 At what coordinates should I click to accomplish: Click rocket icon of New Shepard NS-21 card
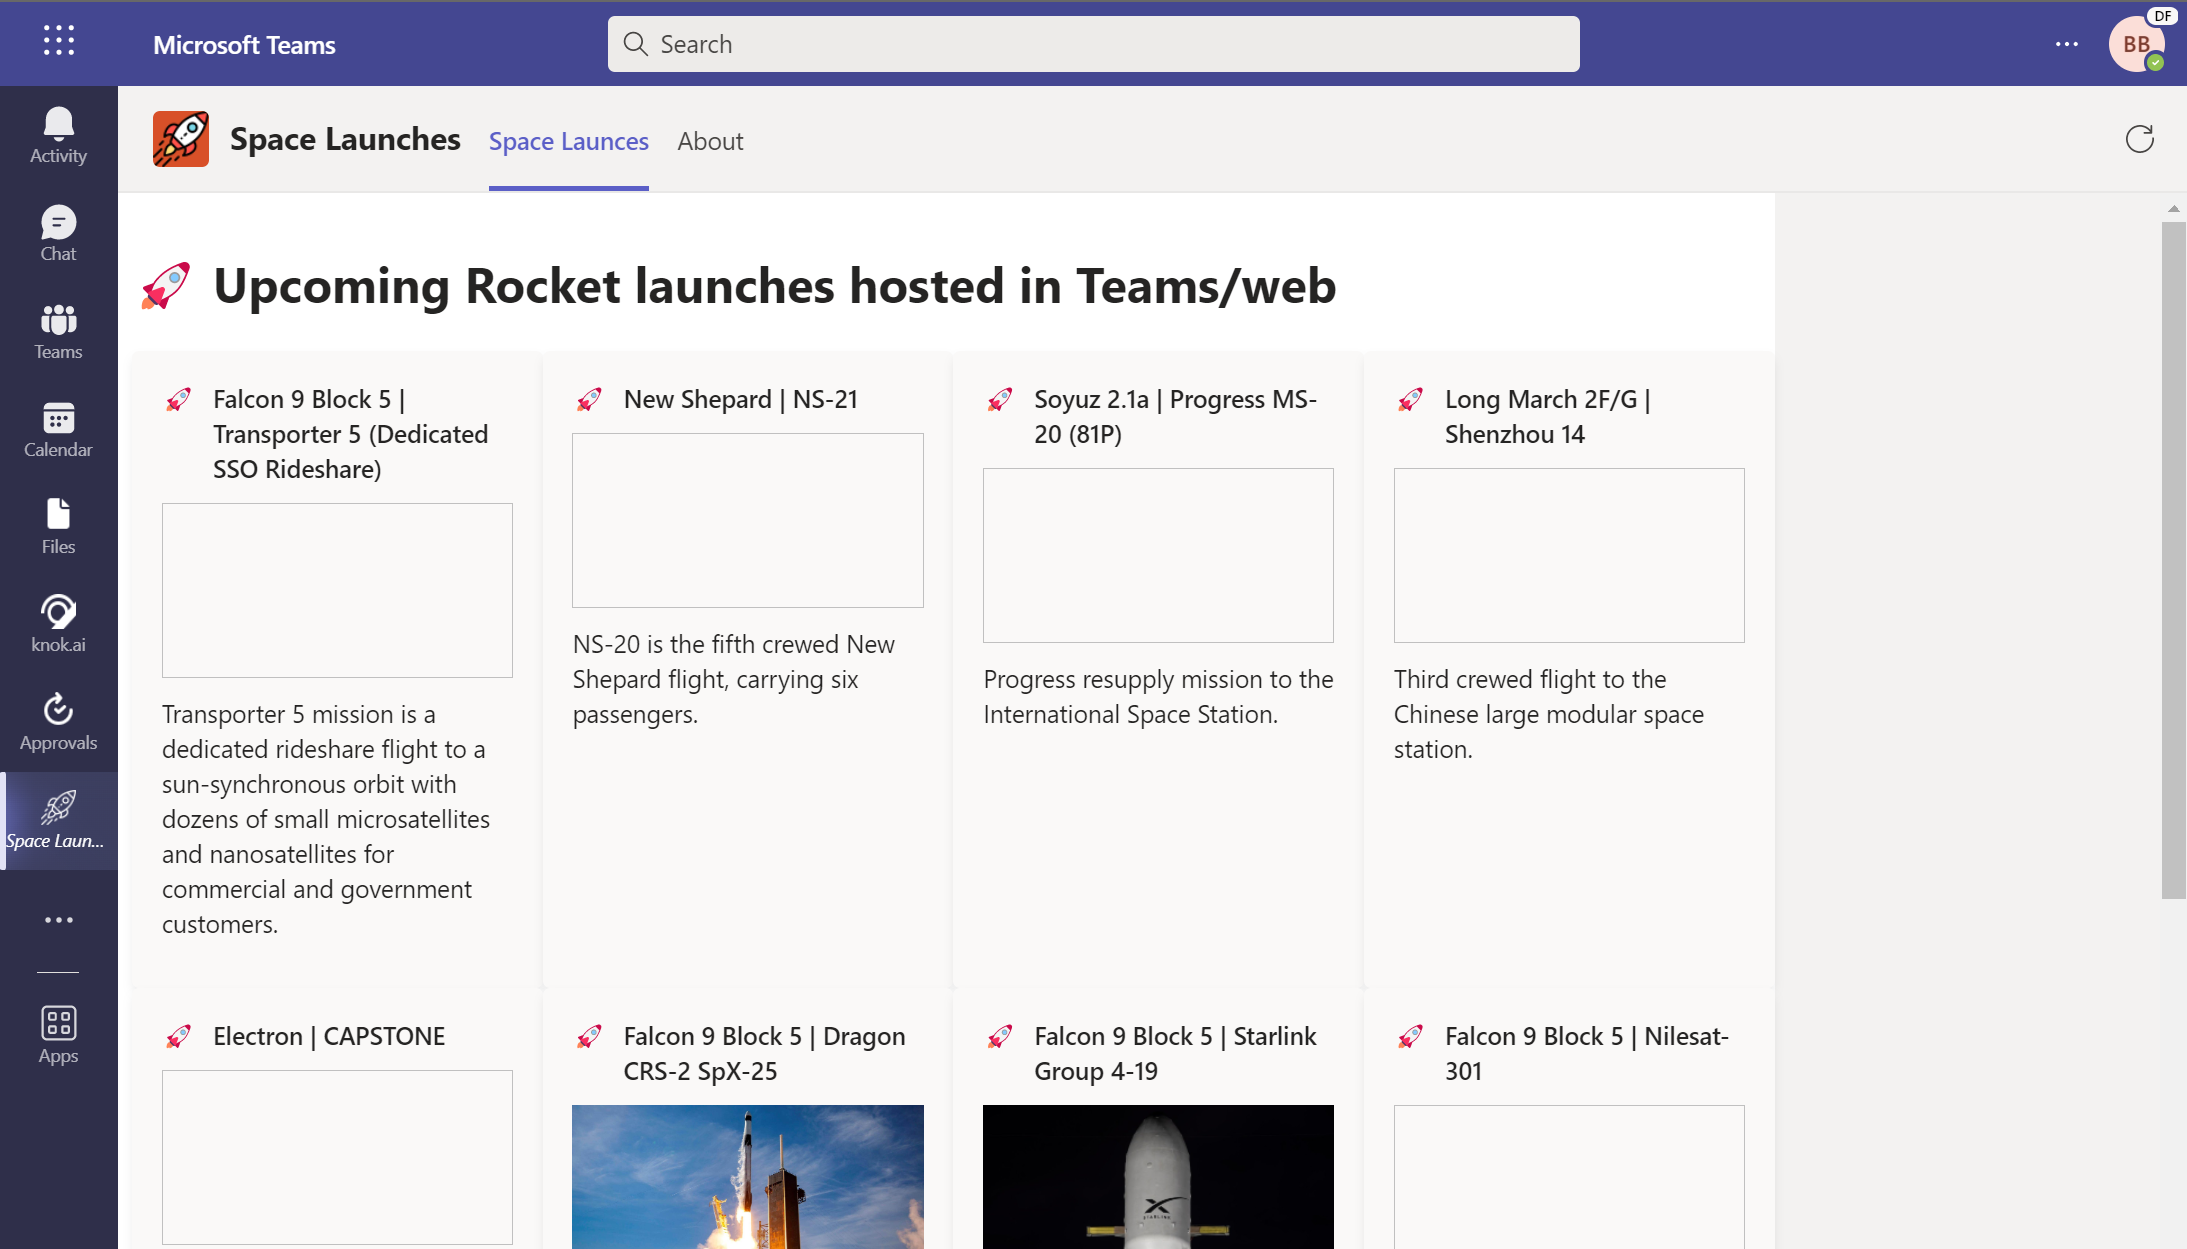(x=589, y=400)
